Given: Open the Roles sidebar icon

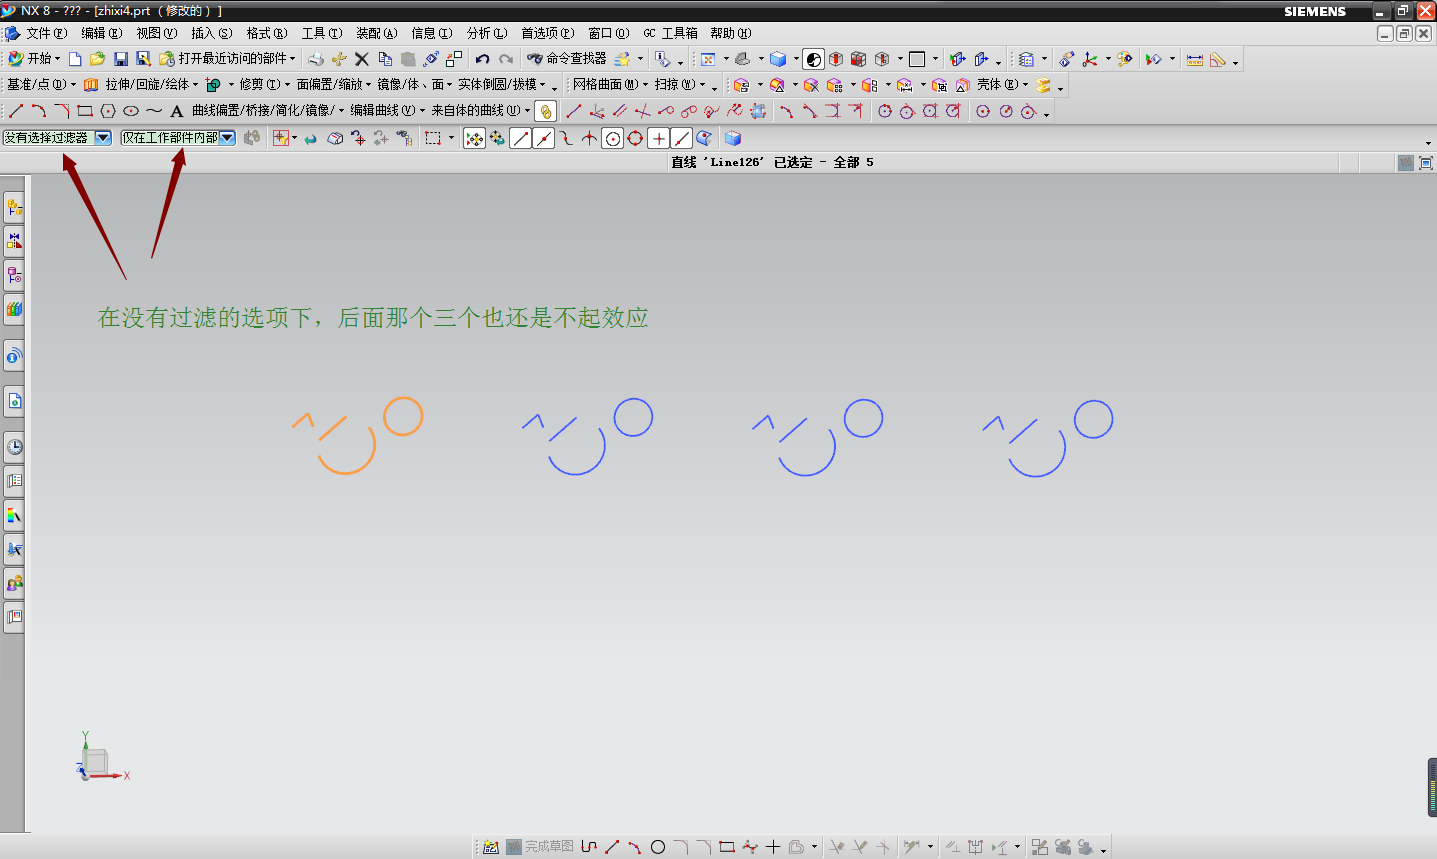Looking at the screenshot, I should [x=14, y=583].
